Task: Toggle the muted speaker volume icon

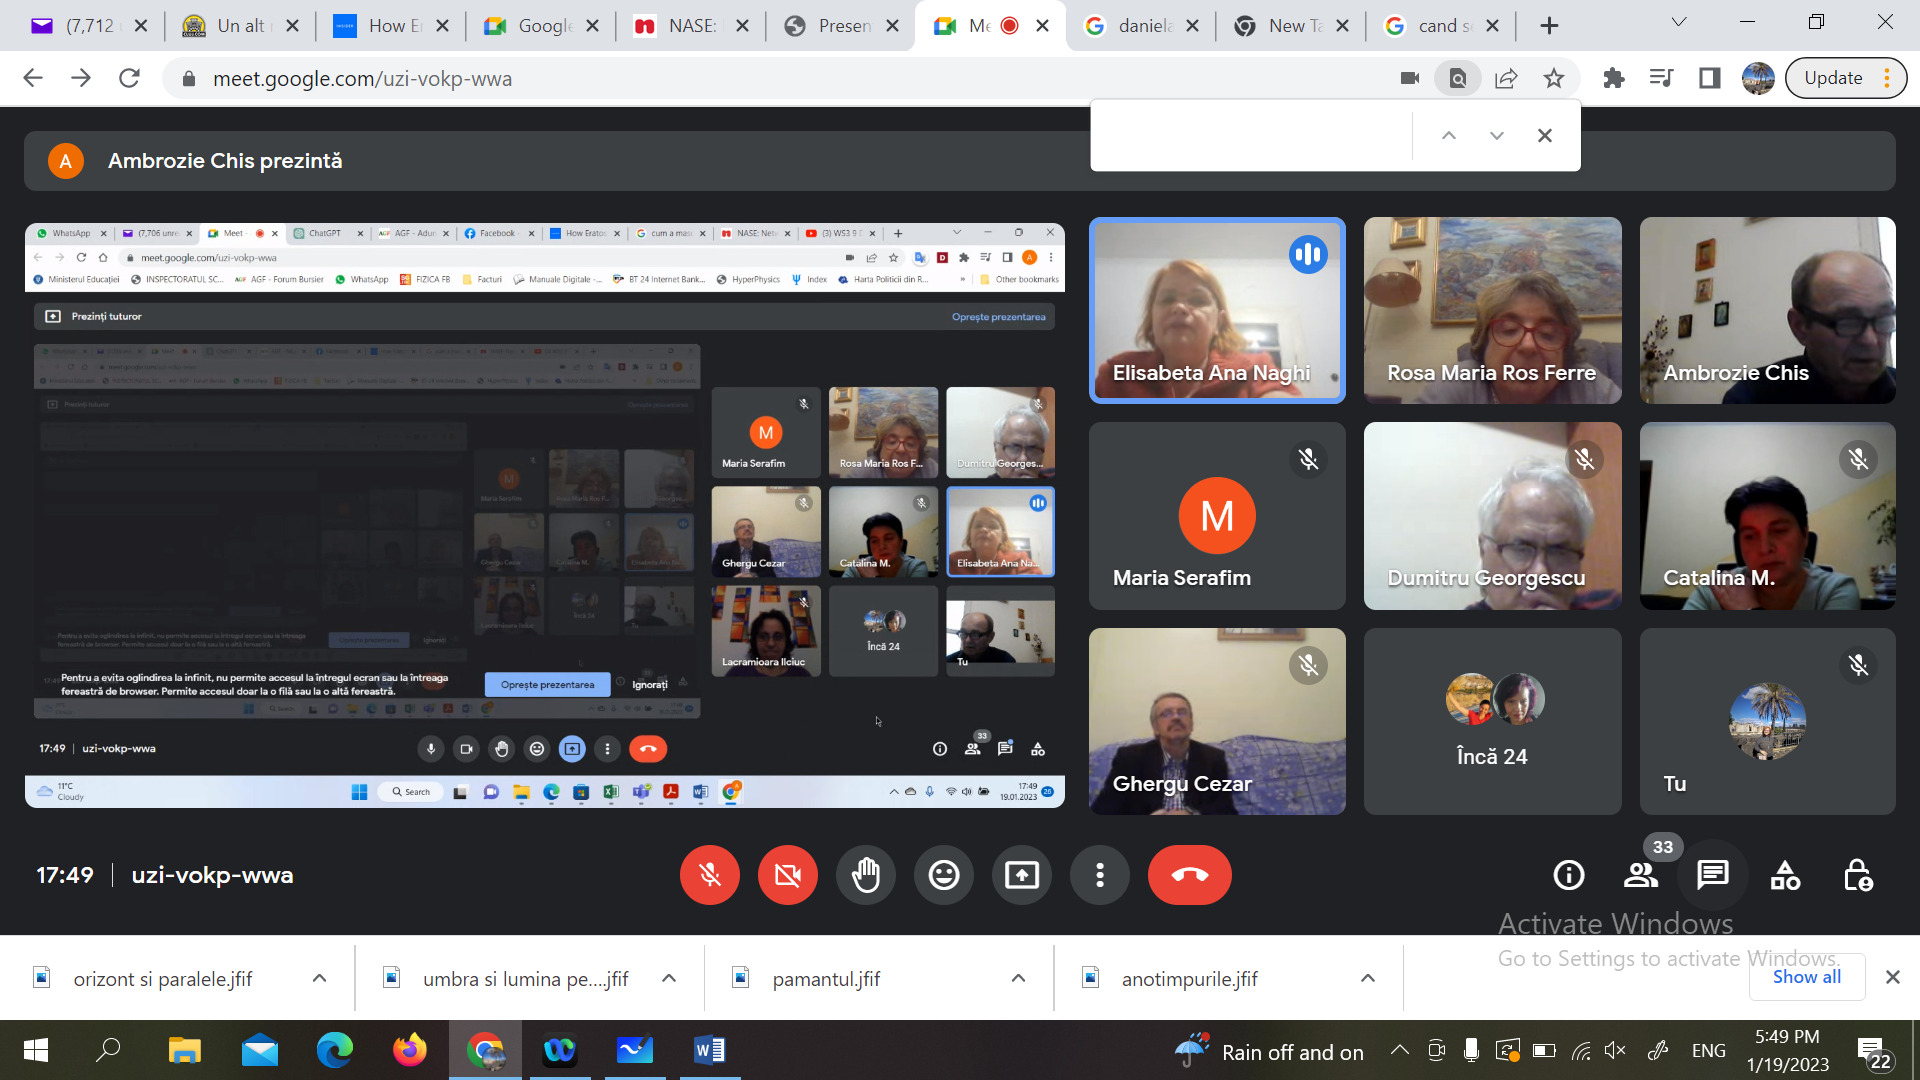Action: coord(1615,1050)
